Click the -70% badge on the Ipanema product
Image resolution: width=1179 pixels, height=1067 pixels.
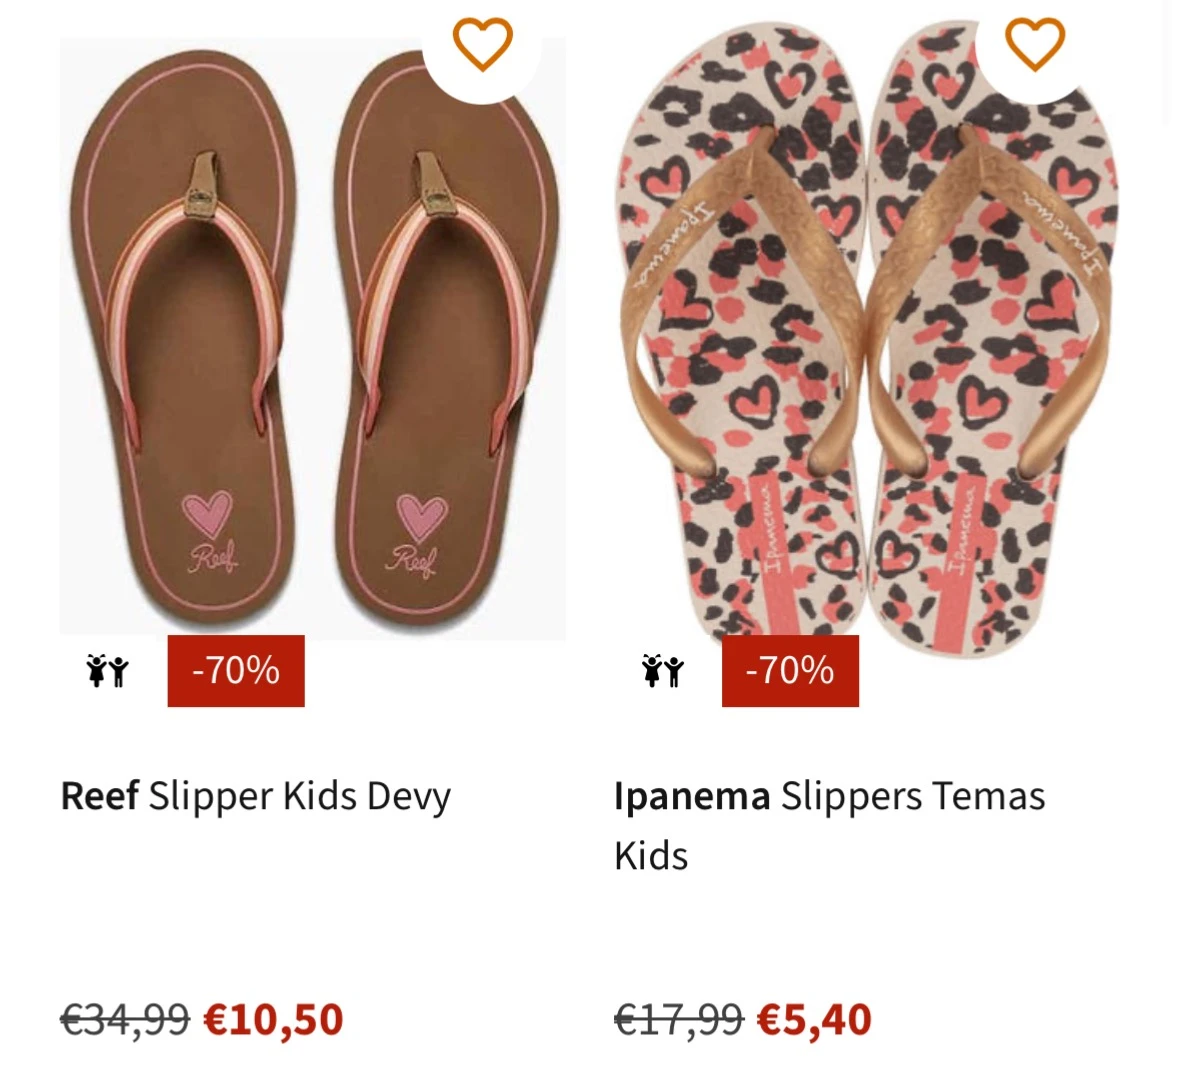[790, 671]
